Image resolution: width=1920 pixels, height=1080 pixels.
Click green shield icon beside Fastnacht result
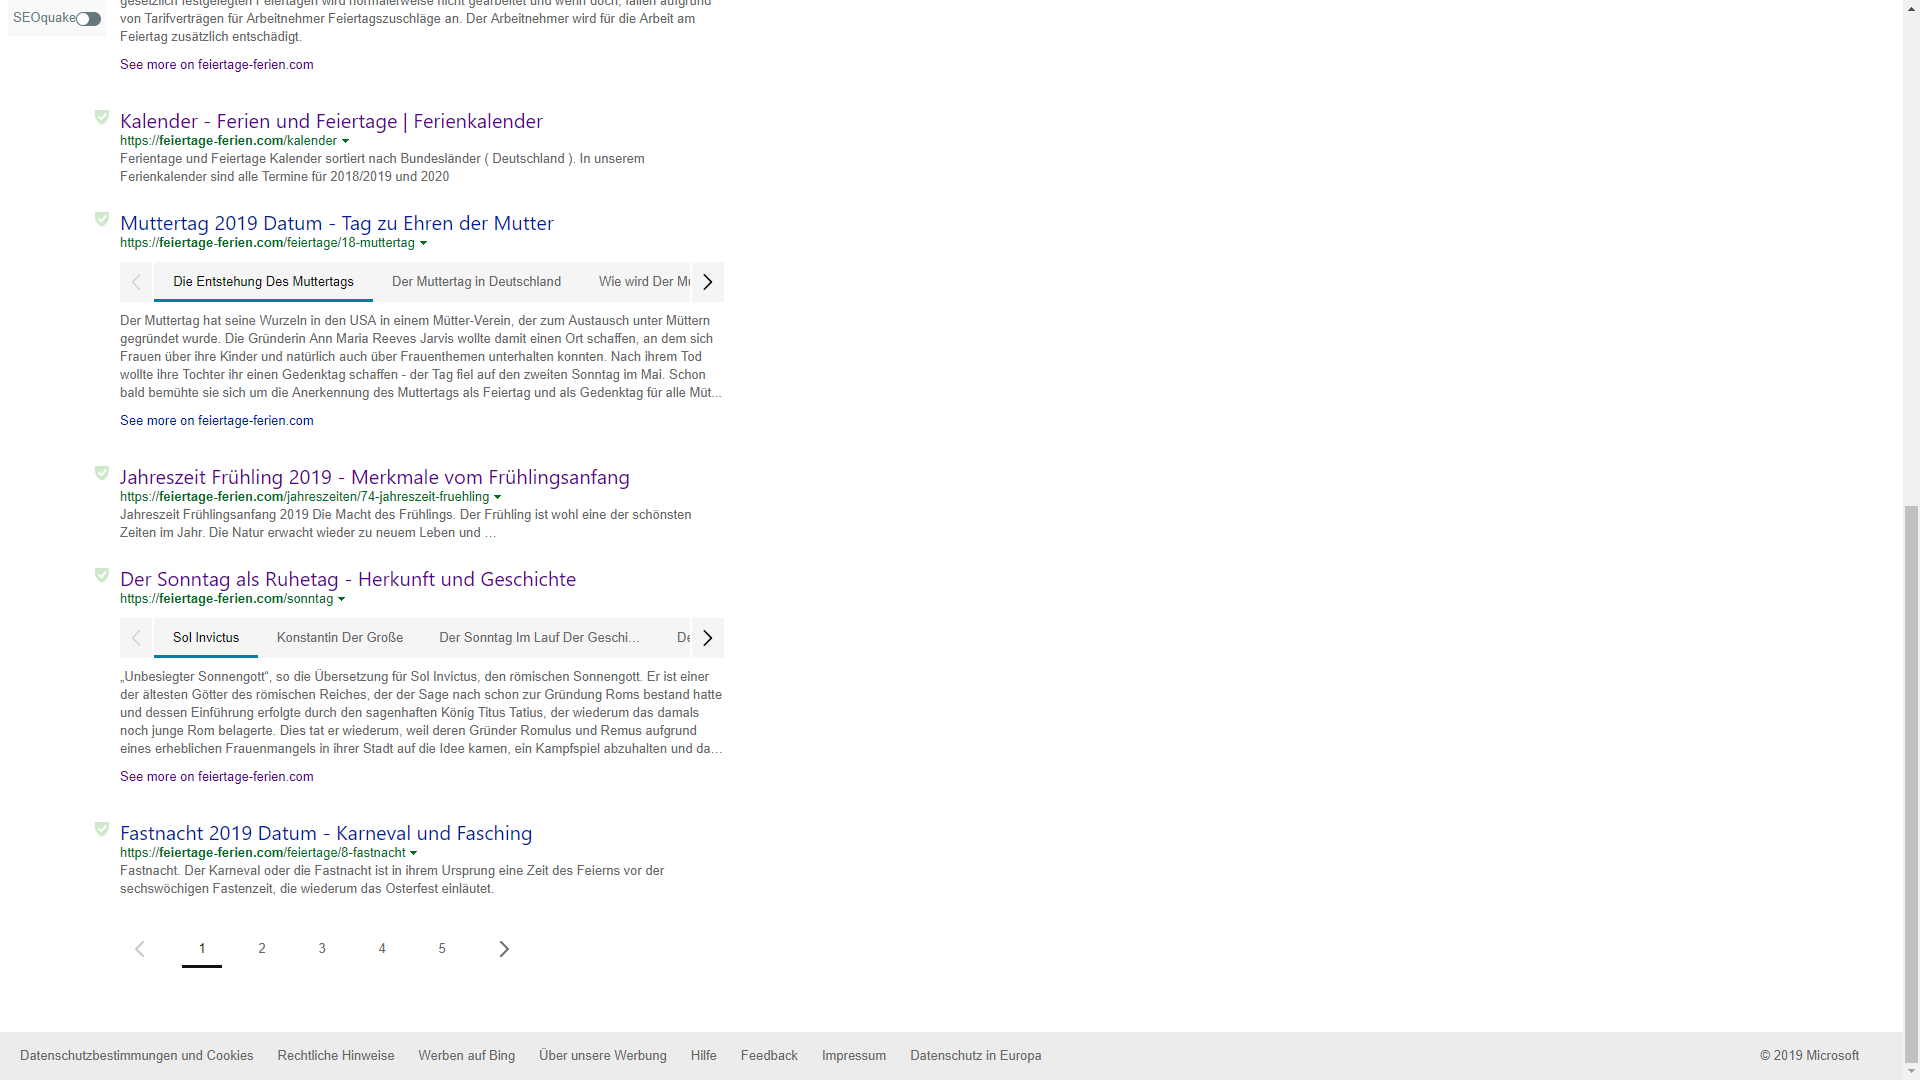click(x=102, y=829)
